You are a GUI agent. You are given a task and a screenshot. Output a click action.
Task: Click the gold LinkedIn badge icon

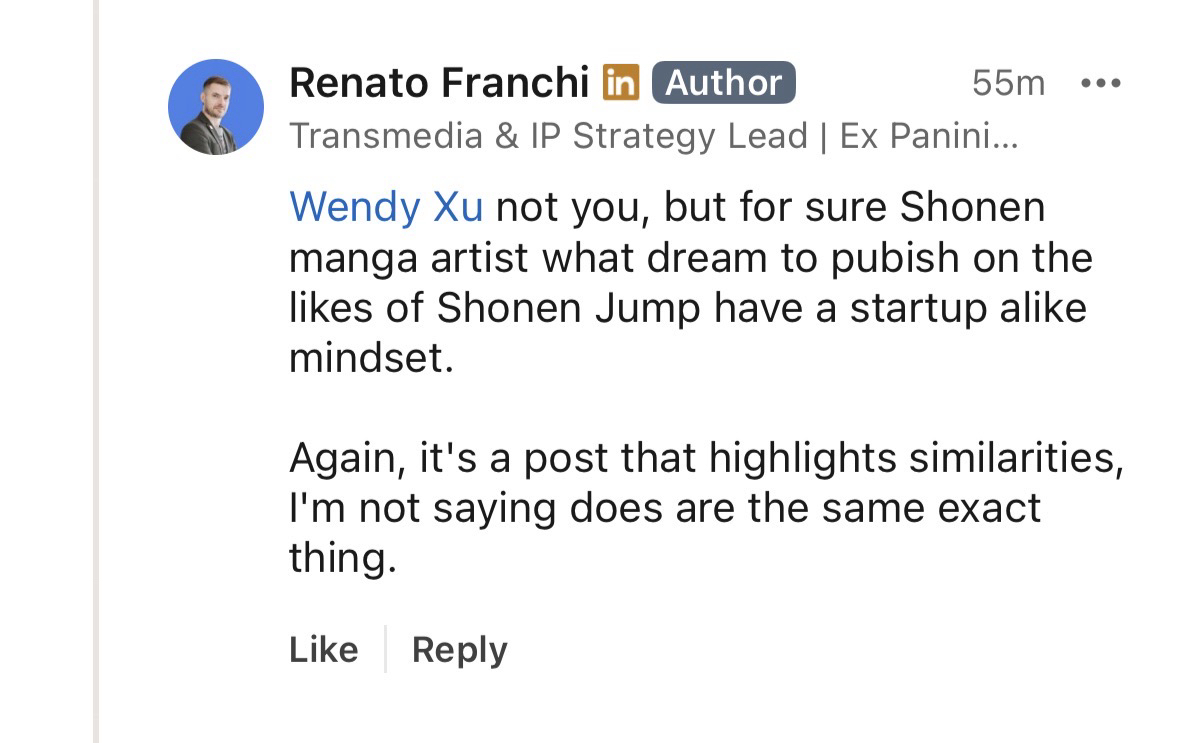620,83
